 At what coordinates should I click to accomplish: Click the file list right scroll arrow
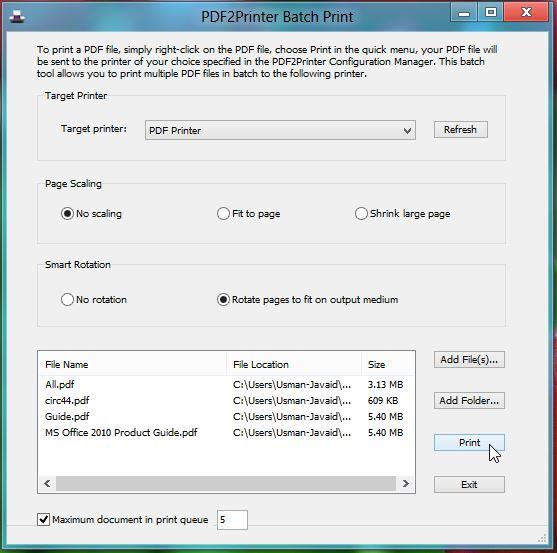click(406, 484)
